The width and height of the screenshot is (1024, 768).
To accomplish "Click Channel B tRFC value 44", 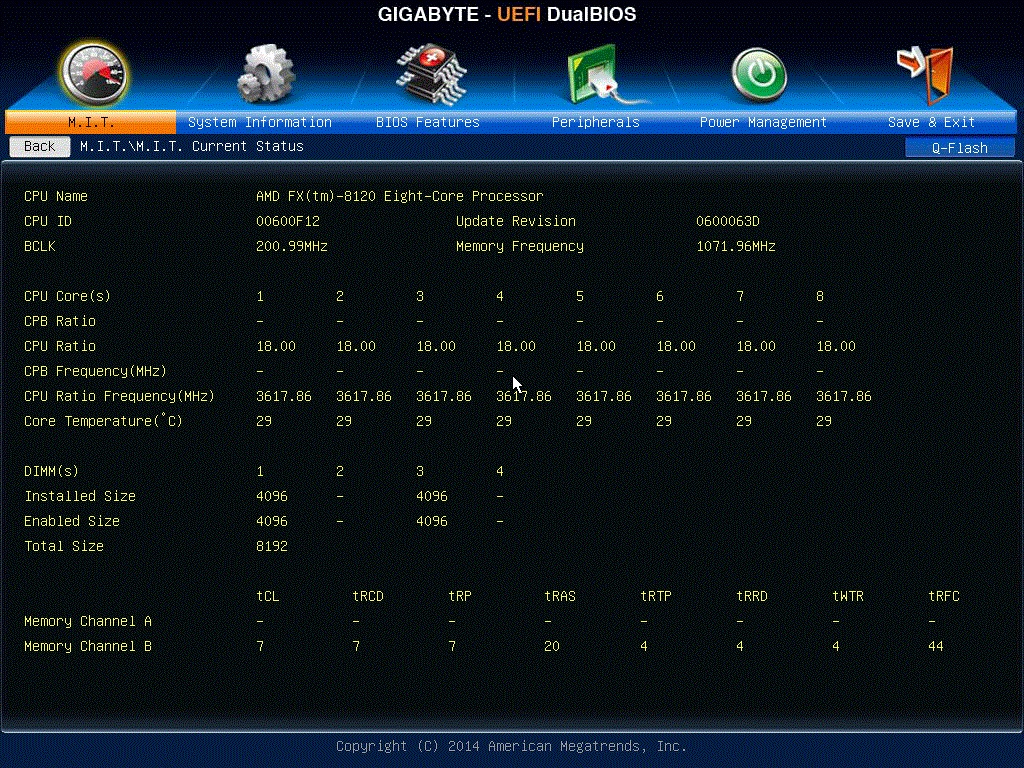I will [x=936, y=646].
